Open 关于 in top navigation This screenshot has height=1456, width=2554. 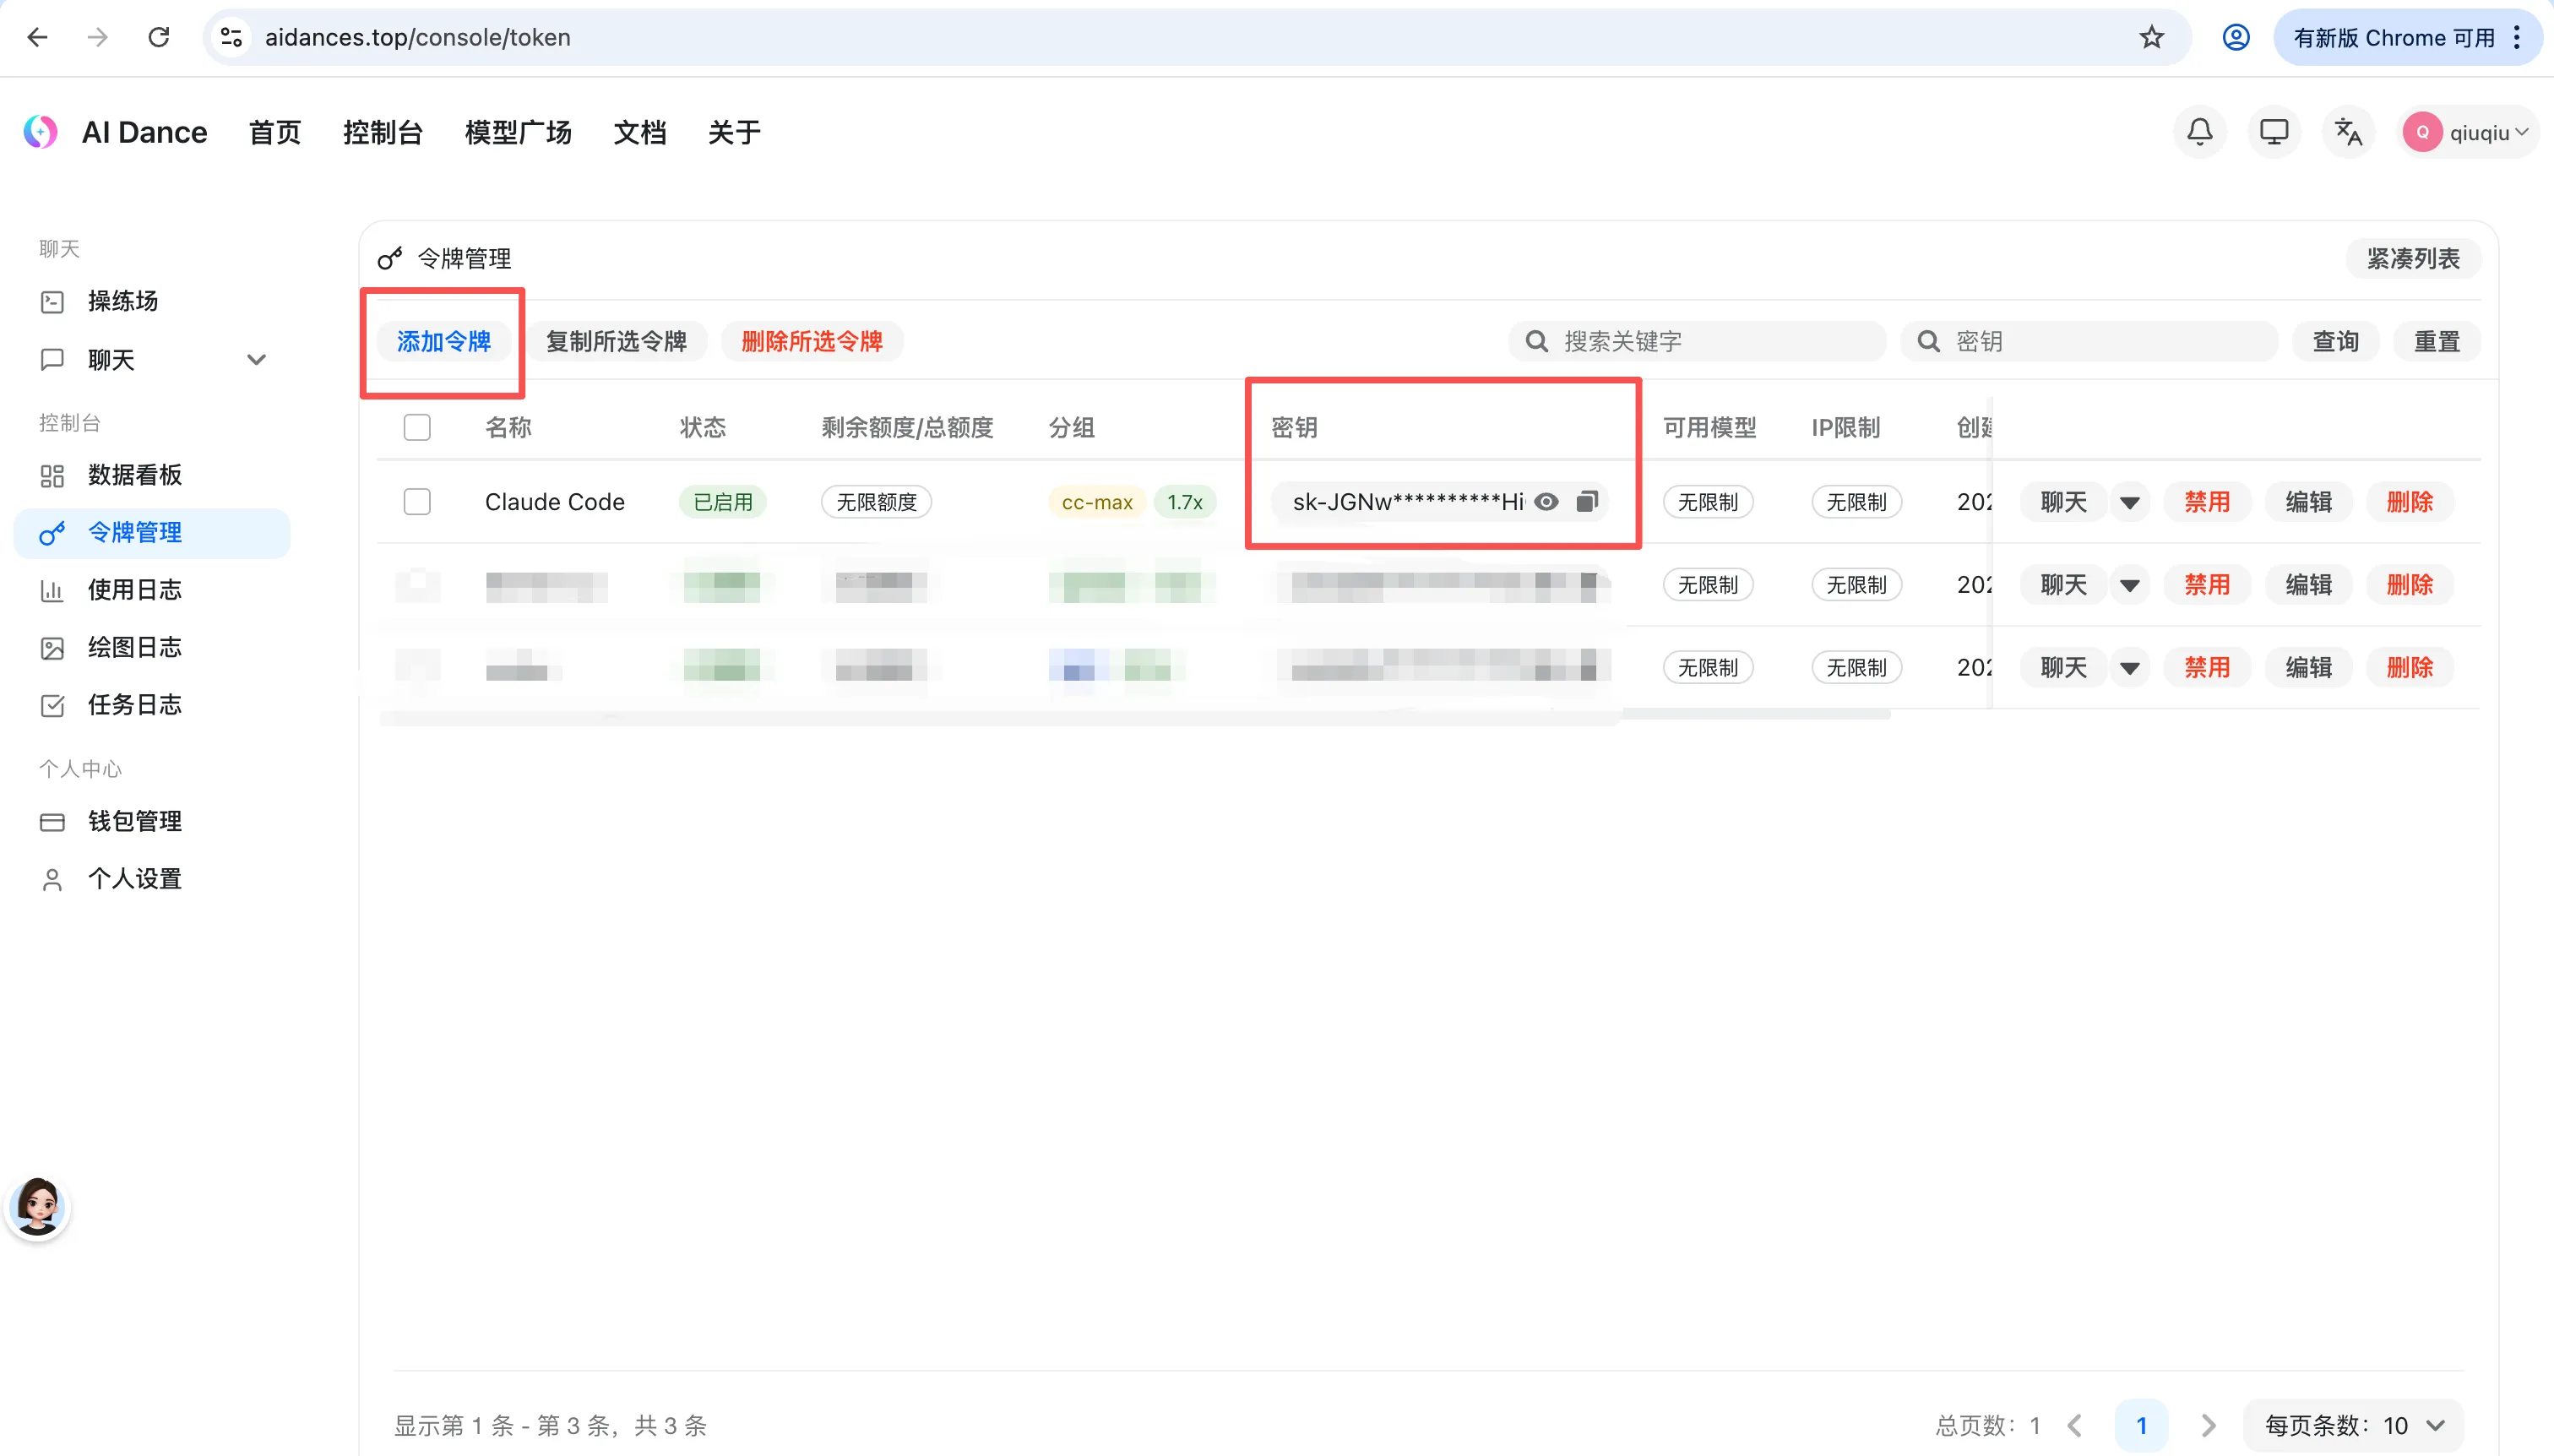(x=734, y=132)
